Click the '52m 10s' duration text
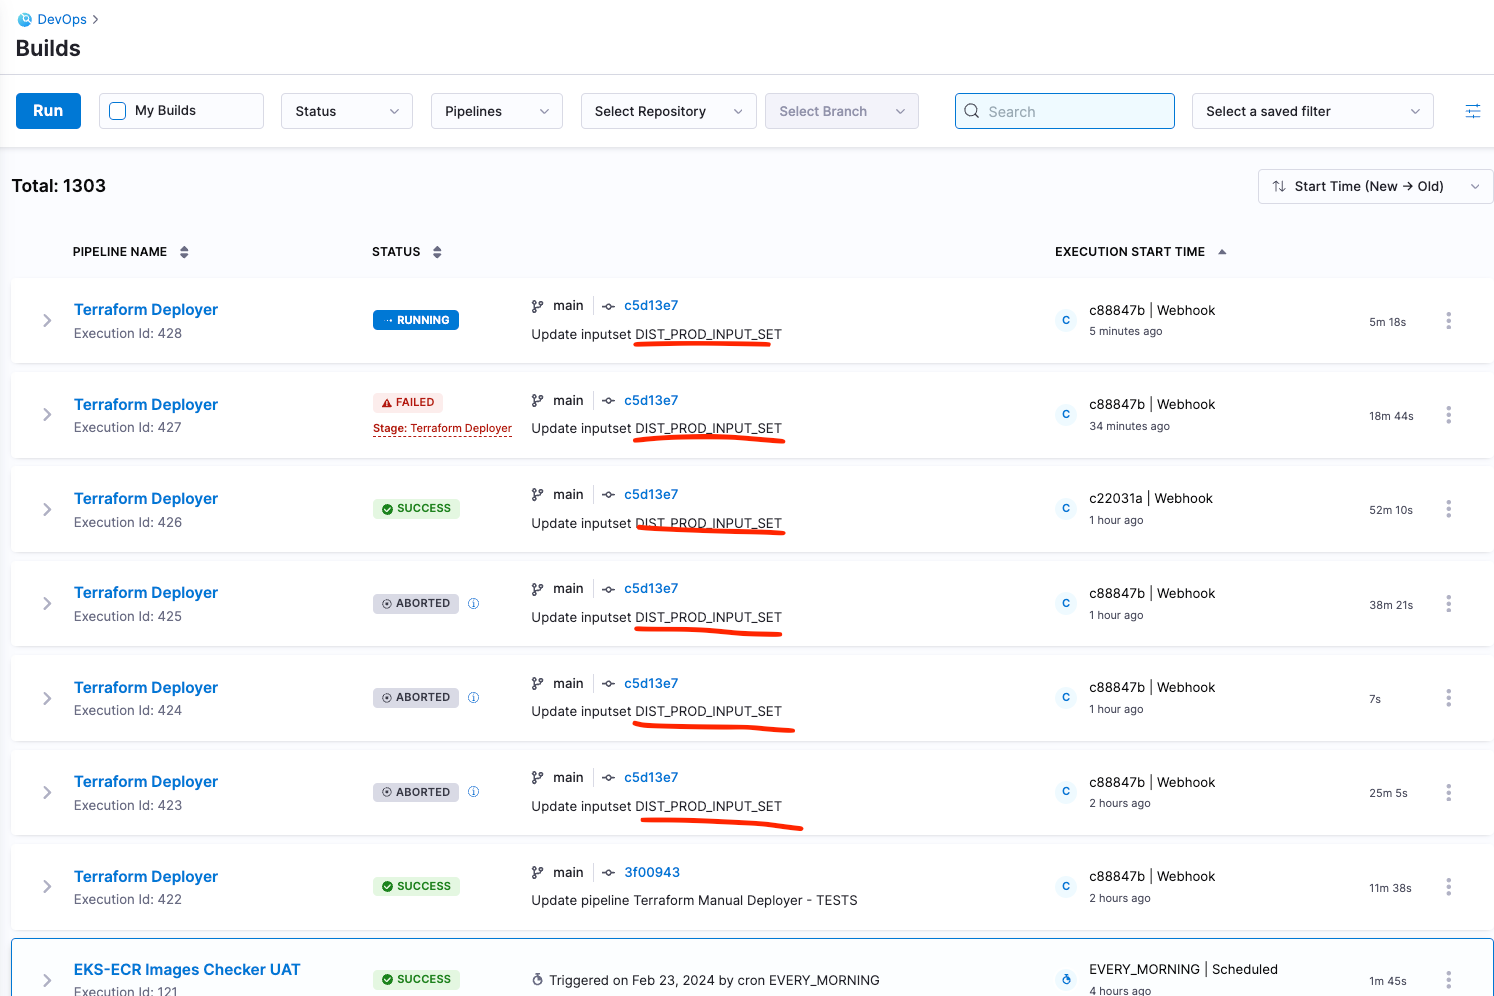This screenshot has height=996, width=1494. (x=1391, y=510)
